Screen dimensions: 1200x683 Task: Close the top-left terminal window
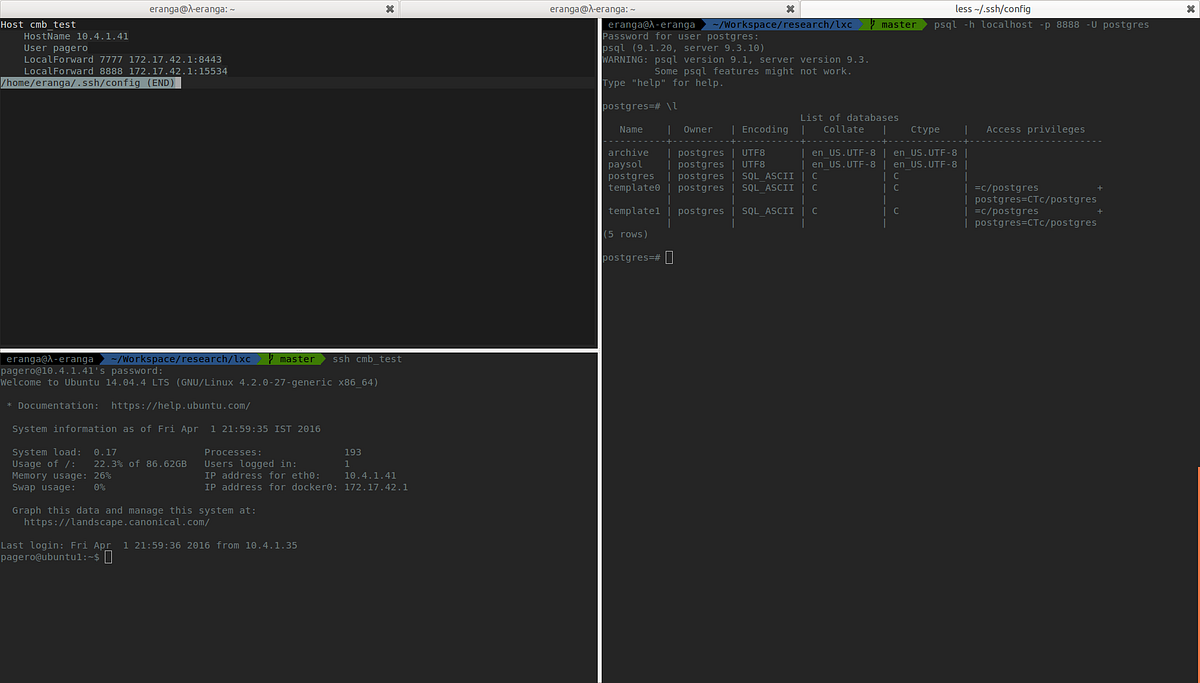click(388, 8)
